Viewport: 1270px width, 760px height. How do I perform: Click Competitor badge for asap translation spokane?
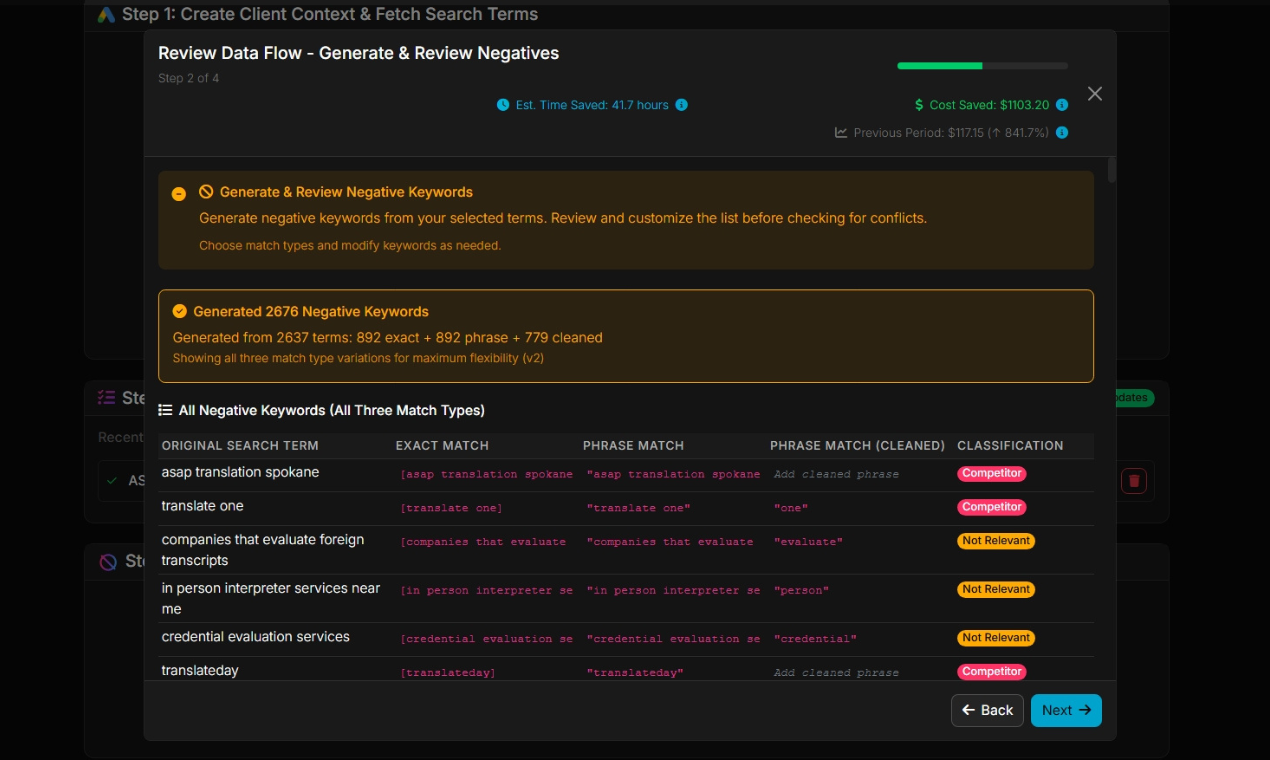[x=991, y=474]
